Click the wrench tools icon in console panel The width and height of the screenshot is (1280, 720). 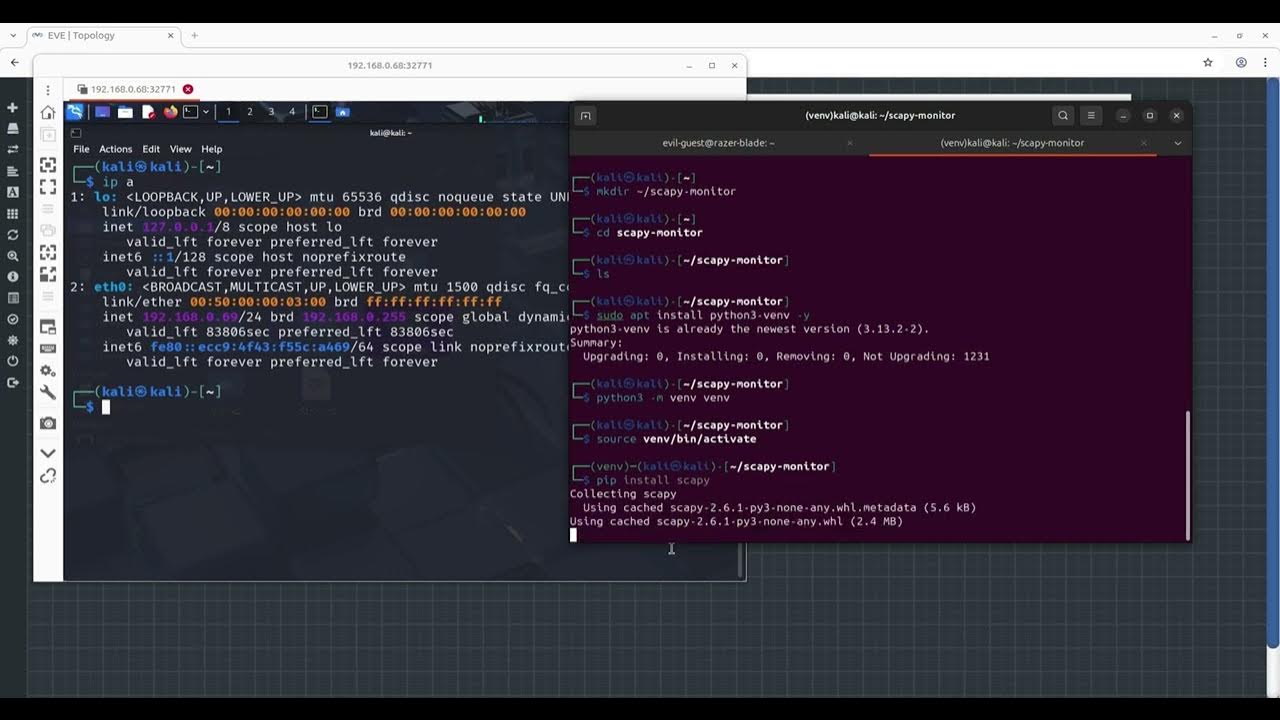(48, 393)
